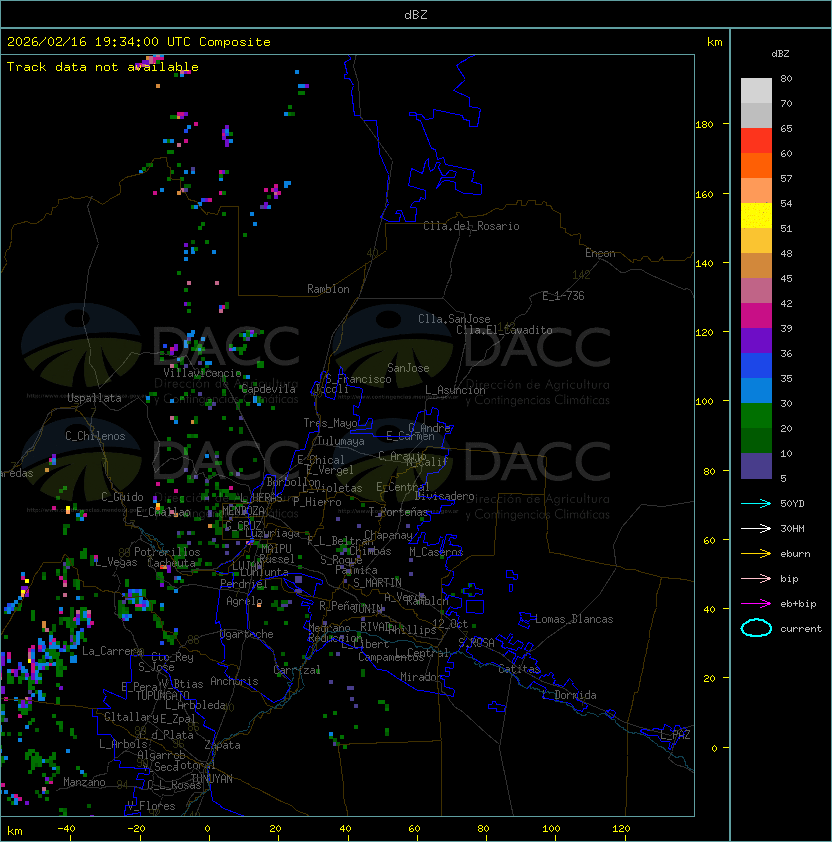Screen dimensions: 832x842
Task: Click the '180' km tick on vertical axis
Action: (x=704, y=124)
